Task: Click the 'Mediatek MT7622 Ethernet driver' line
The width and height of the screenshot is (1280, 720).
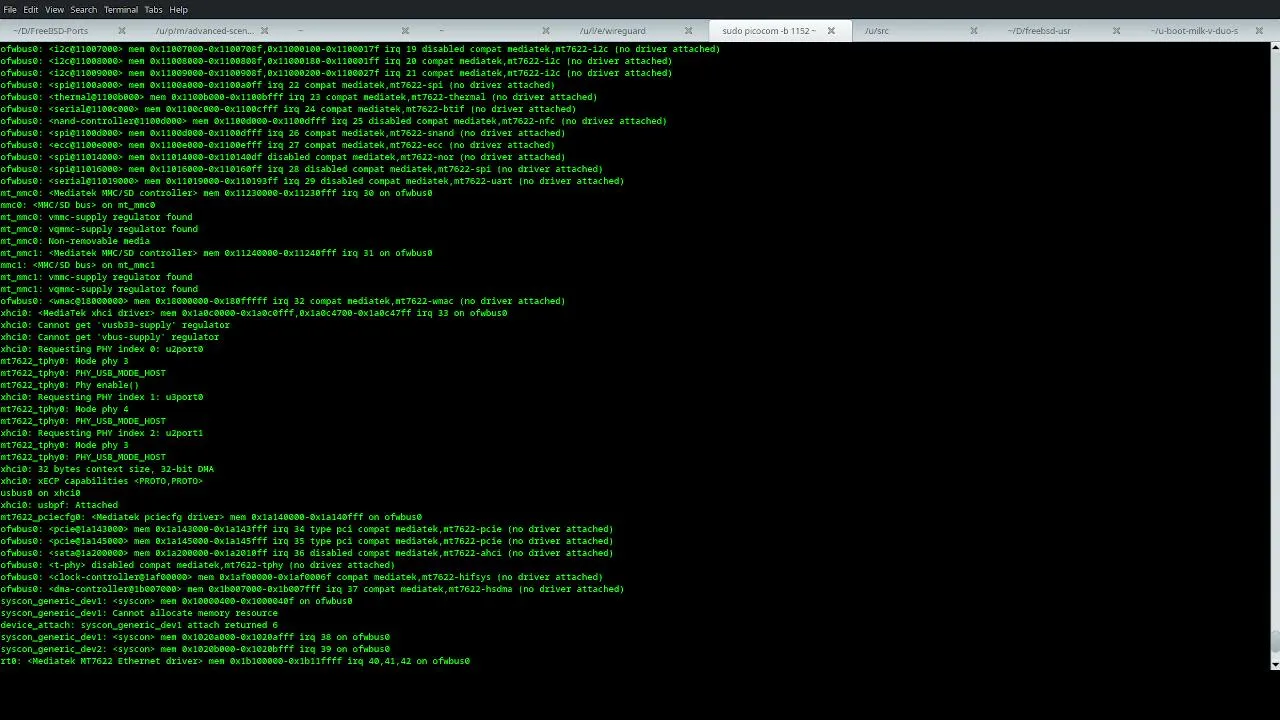Action: 235,661
